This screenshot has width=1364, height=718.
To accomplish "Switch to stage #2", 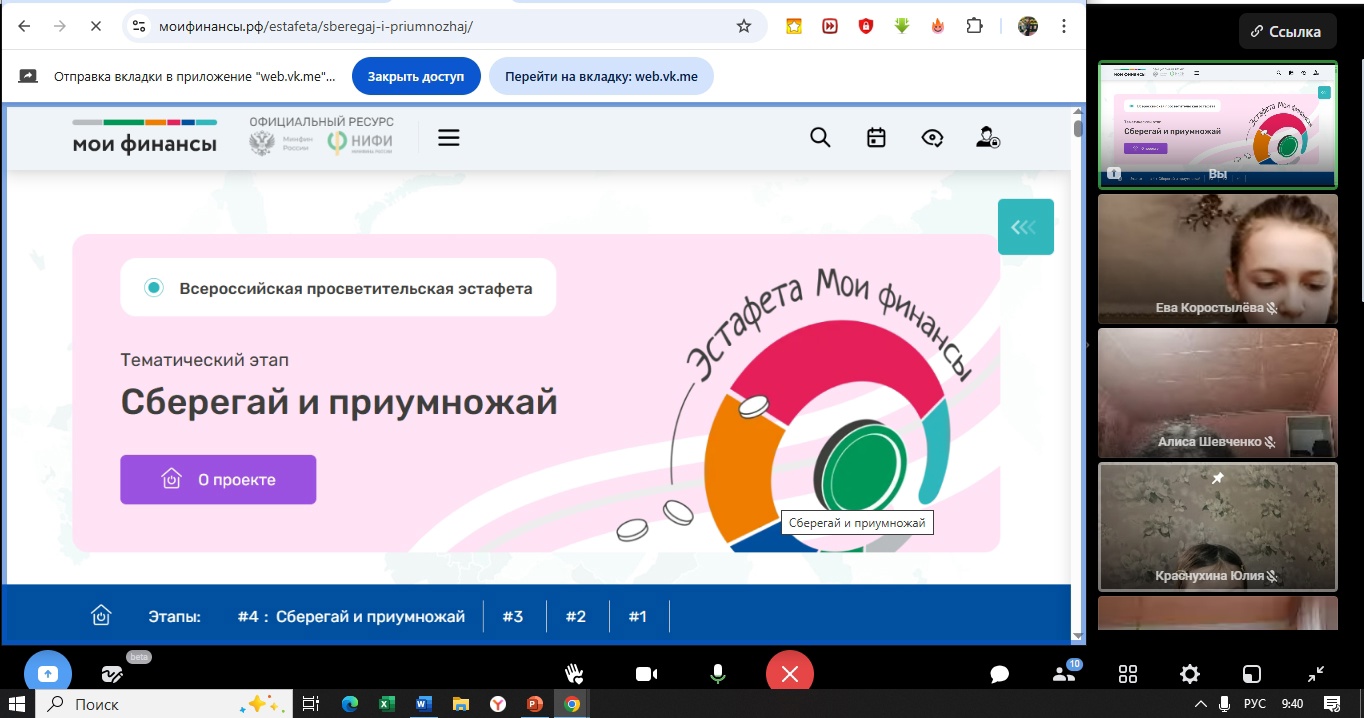I will click(x=576, y=617).
